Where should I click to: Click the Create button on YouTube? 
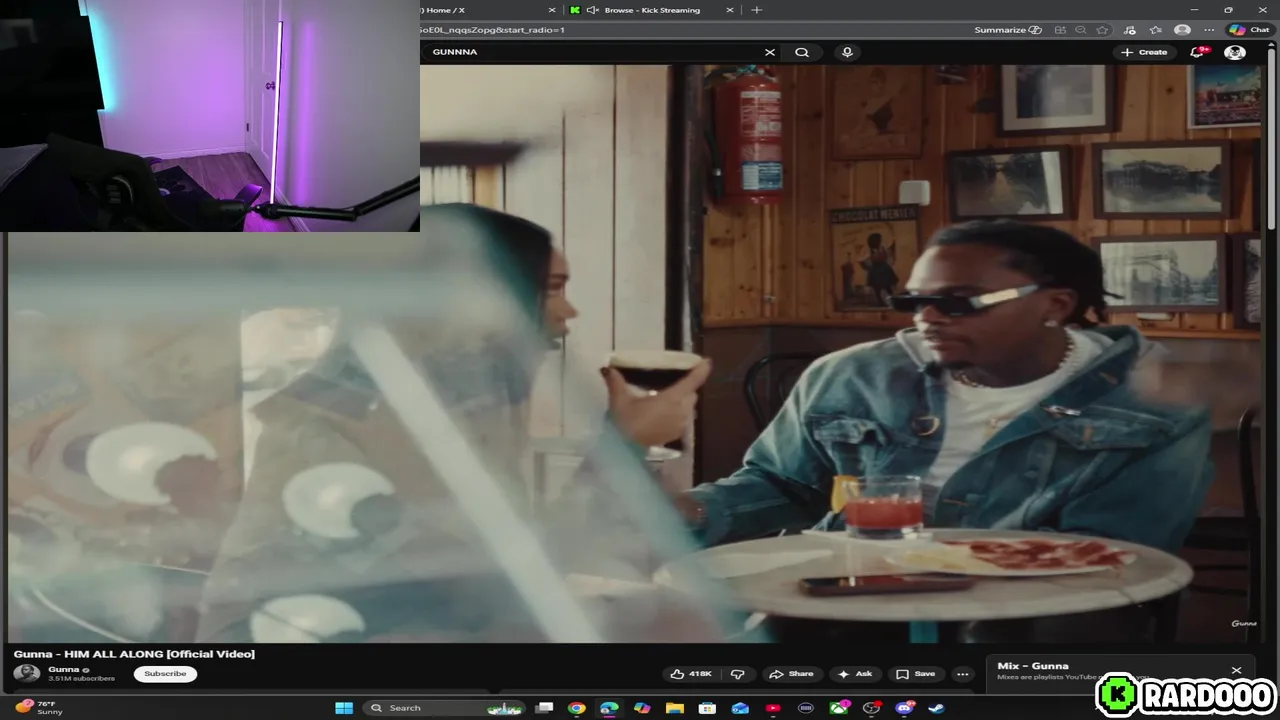pos(1144,52)
